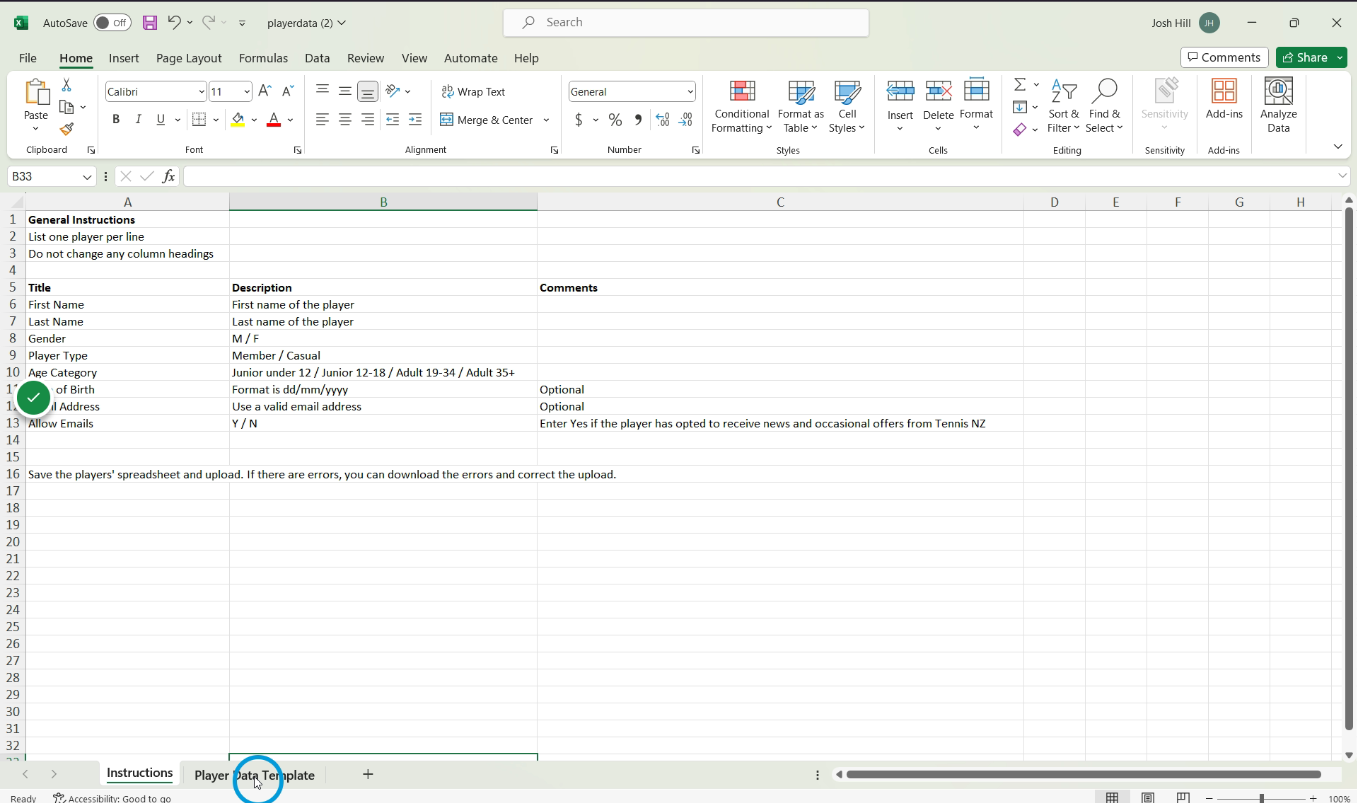Click the Comments button
1357x803 pixels.
point(1224,57)
